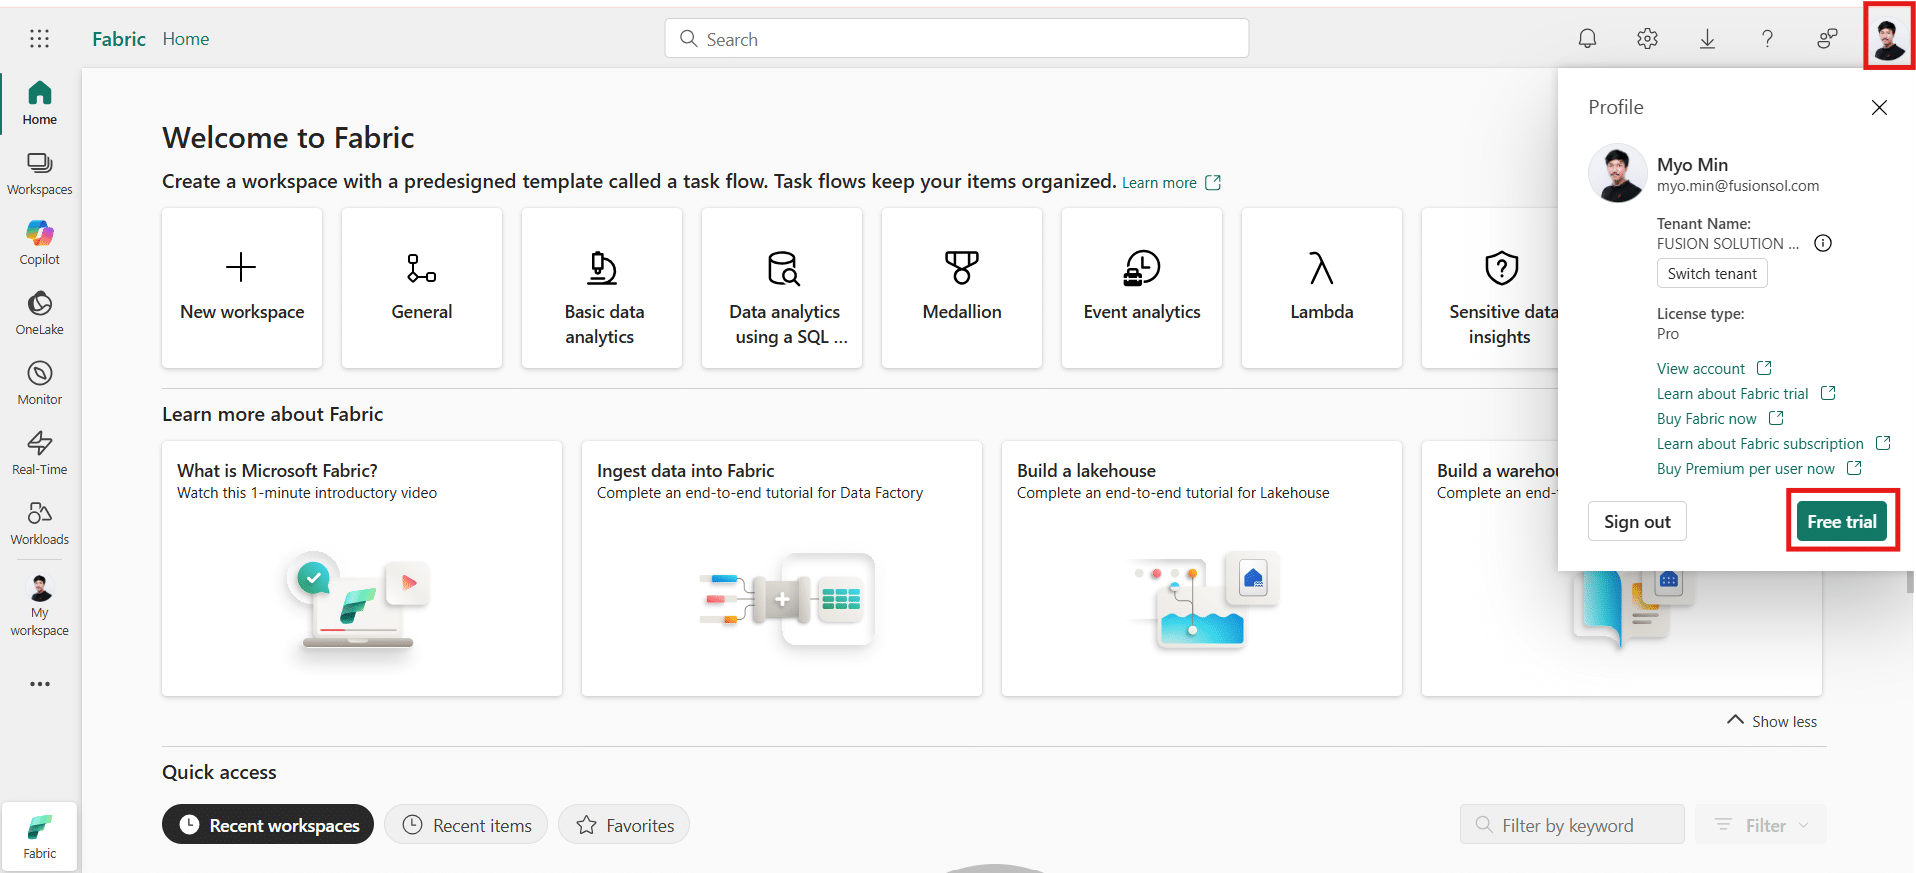Open Ingest data into Fabric tutorial
This screenshot has width=1916, height=873.
(782, 569)
